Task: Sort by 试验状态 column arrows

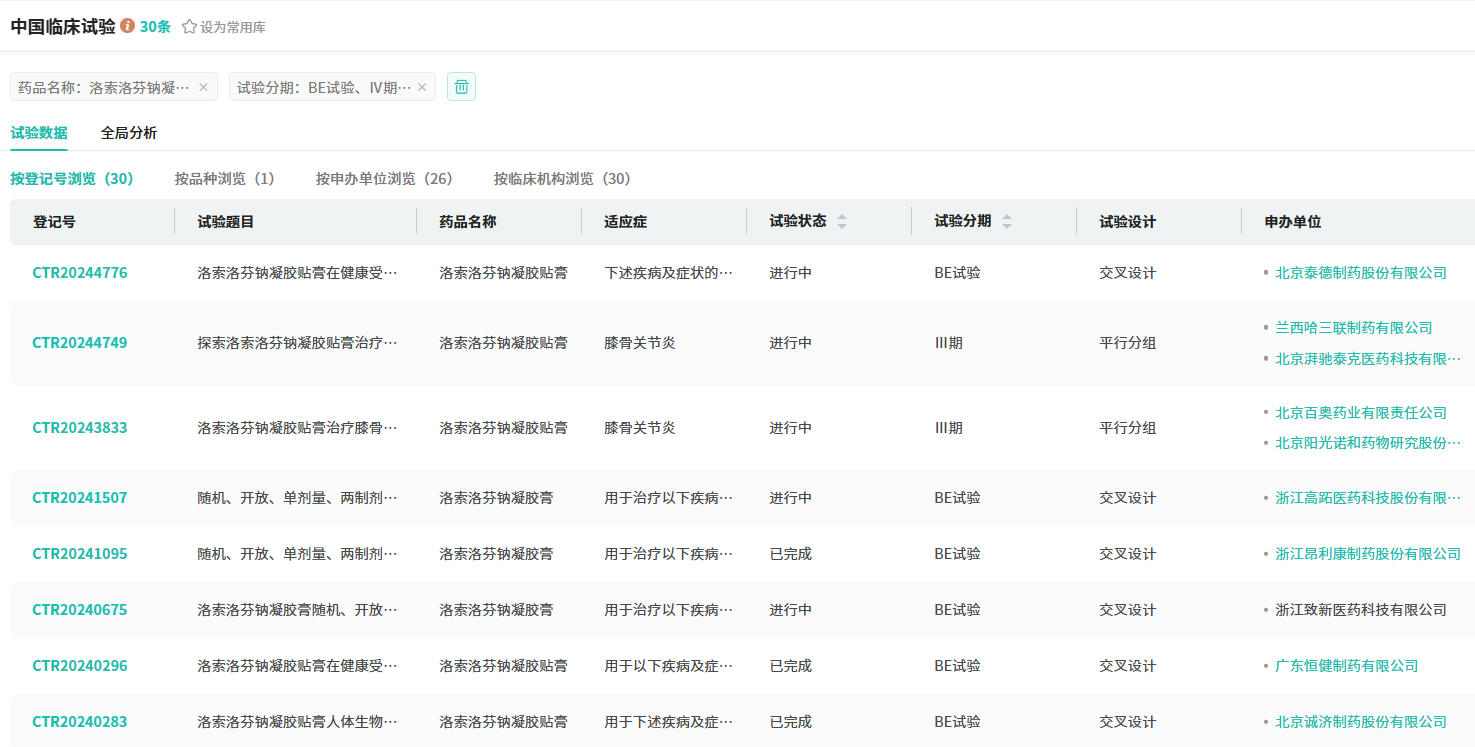Action: [x=842, y=222]
